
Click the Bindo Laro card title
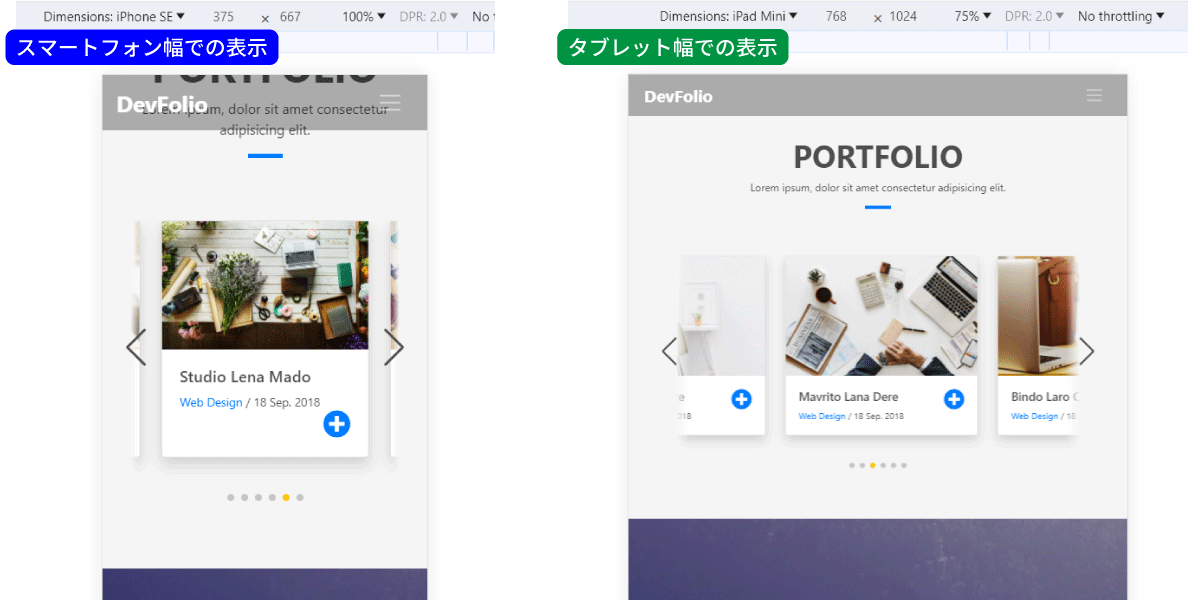[1043, 397]
